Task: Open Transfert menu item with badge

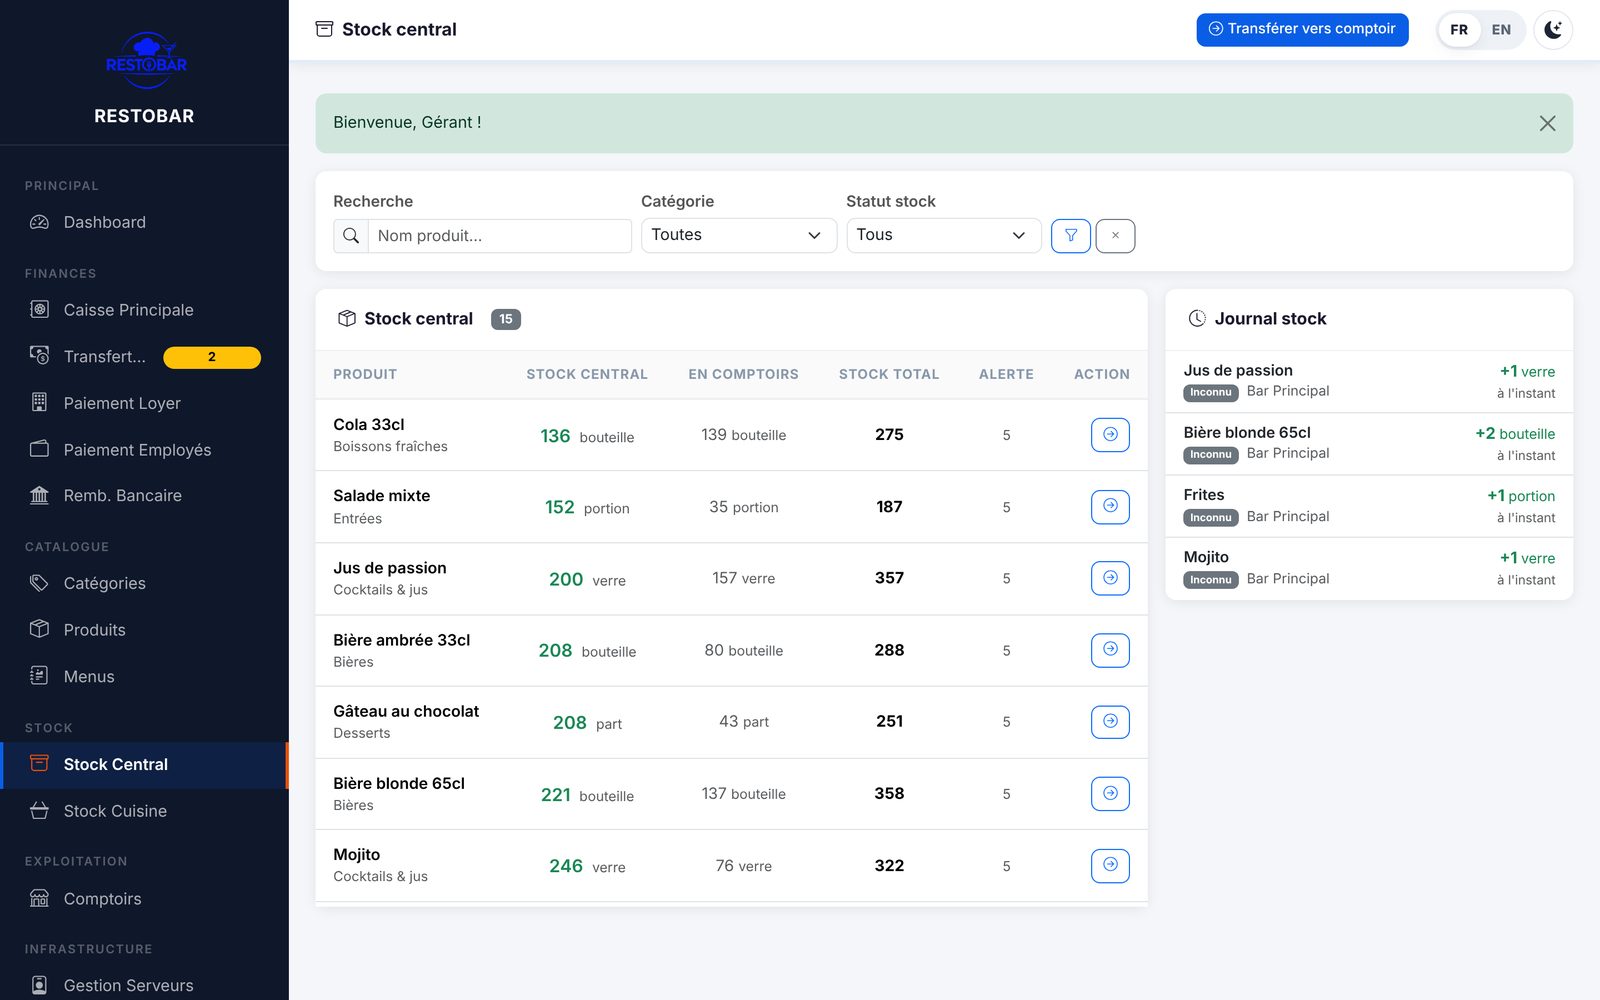Action: (x=144, y=357)
